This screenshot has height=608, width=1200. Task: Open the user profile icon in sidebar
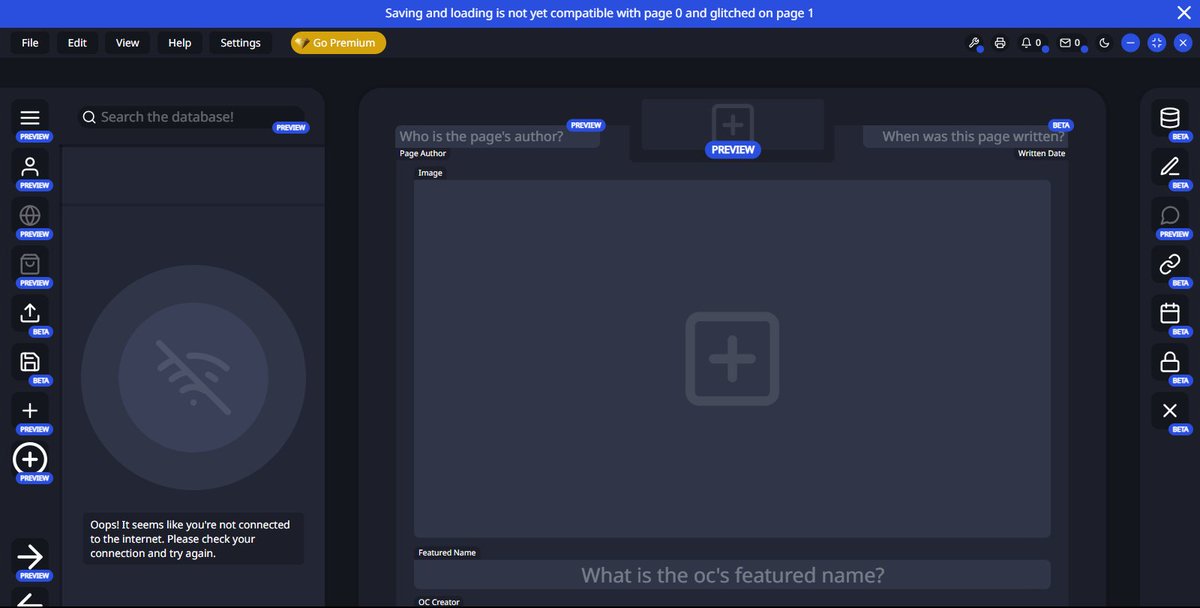(x=30, y=166)
